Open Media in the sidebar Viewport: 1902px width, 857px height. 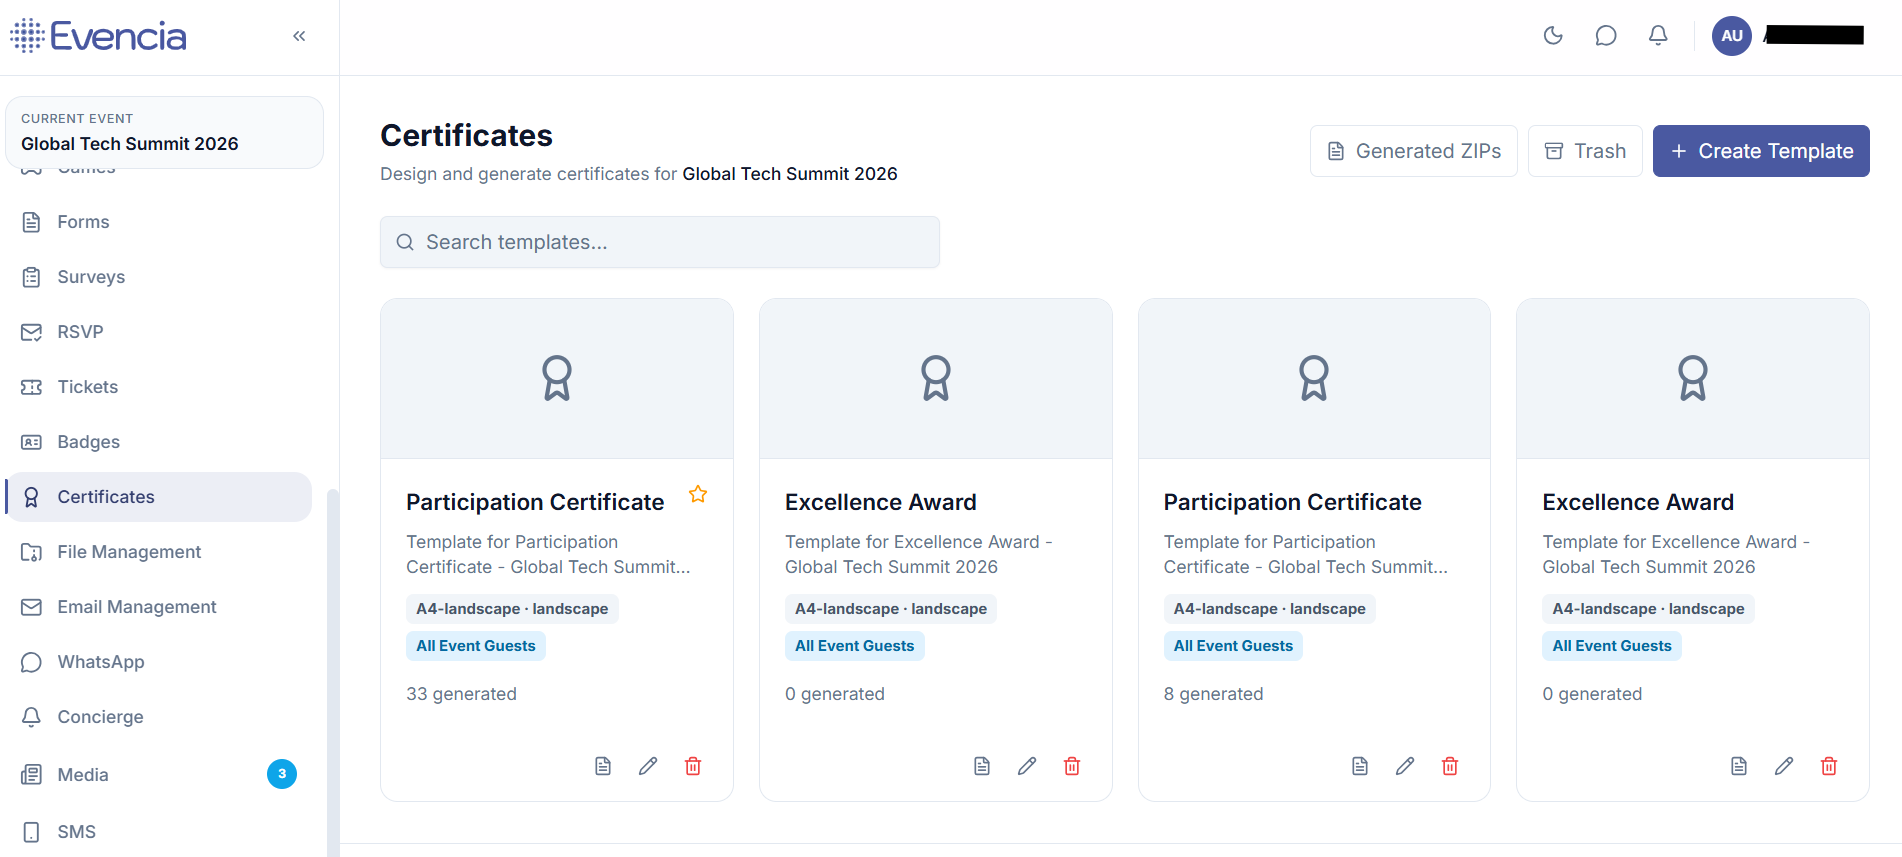(159, 774)
